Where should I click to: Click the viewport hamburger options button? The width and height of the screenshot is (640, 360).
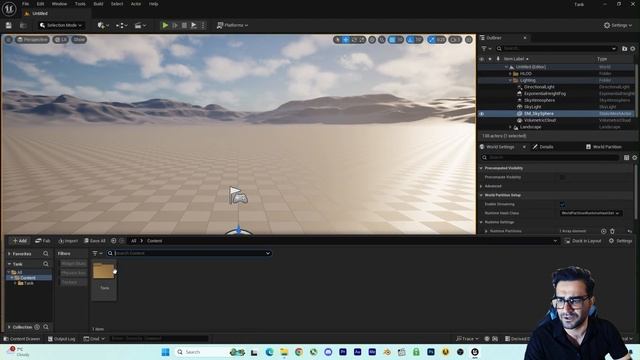click(x=9, y=40)
